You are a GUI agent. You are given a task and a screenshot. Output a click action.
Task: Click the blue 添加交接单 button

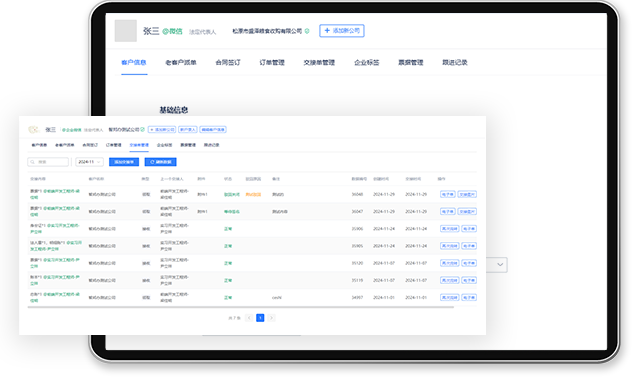(124, 162)
